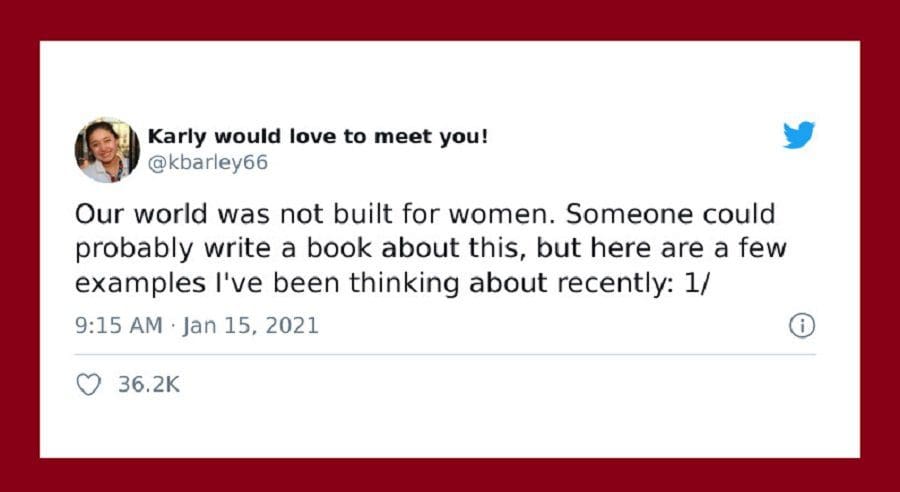
Task: Like the tweet with the heart icon
Action: pos(88,385)
